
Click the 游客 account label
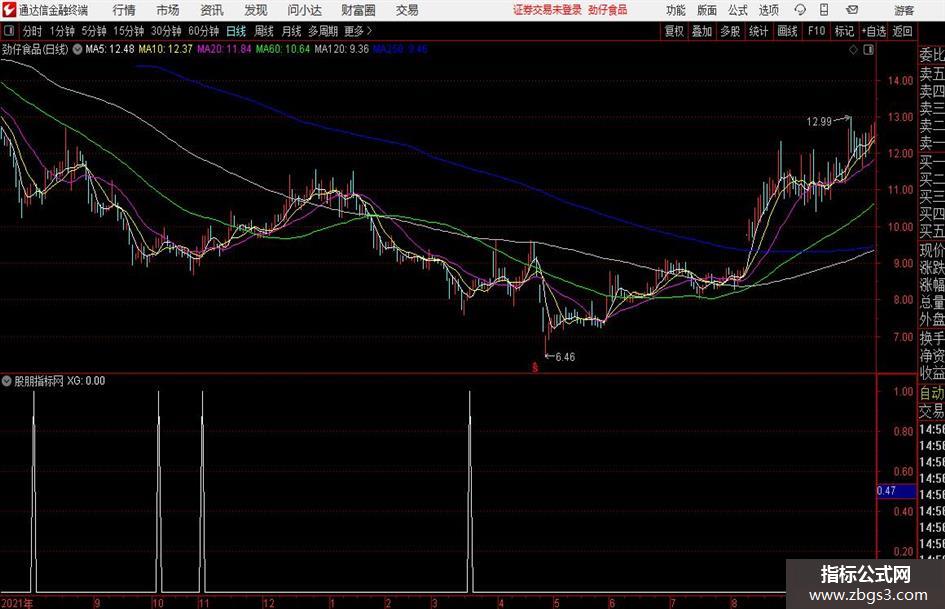click(904, 10)
